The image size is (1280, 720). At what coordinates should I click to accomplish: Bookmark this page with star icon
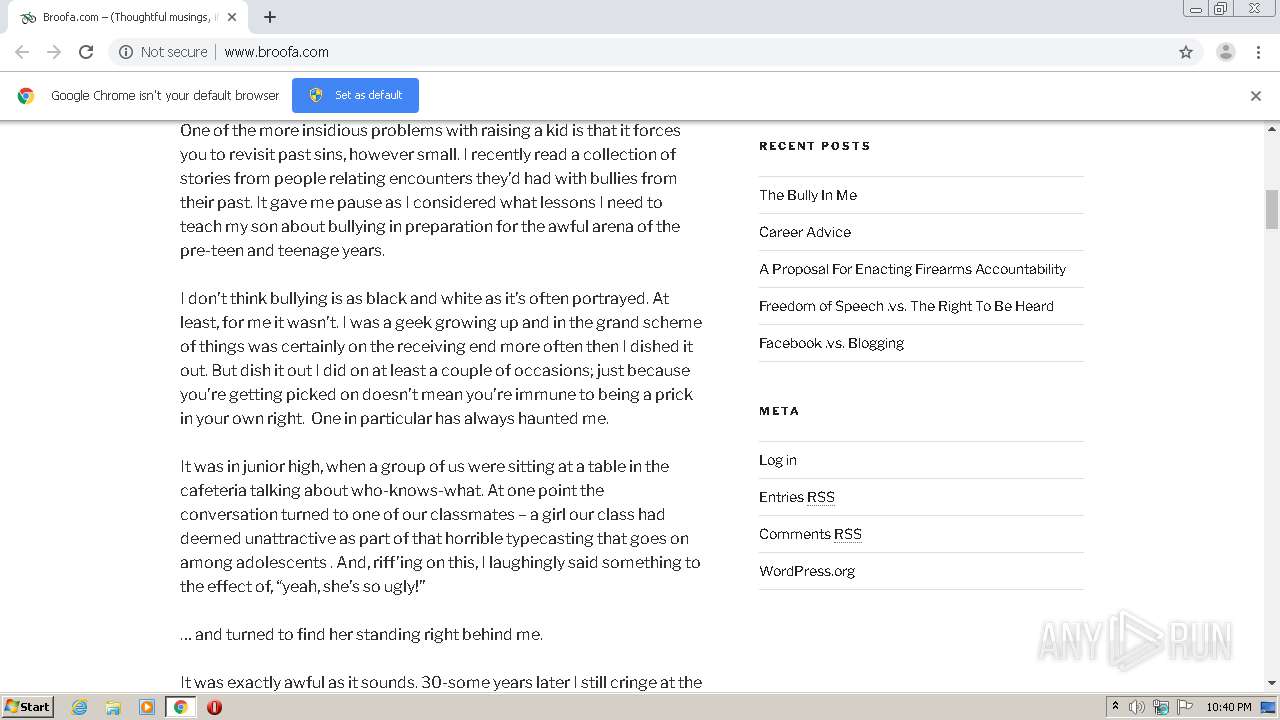(x=1186, y=52)
